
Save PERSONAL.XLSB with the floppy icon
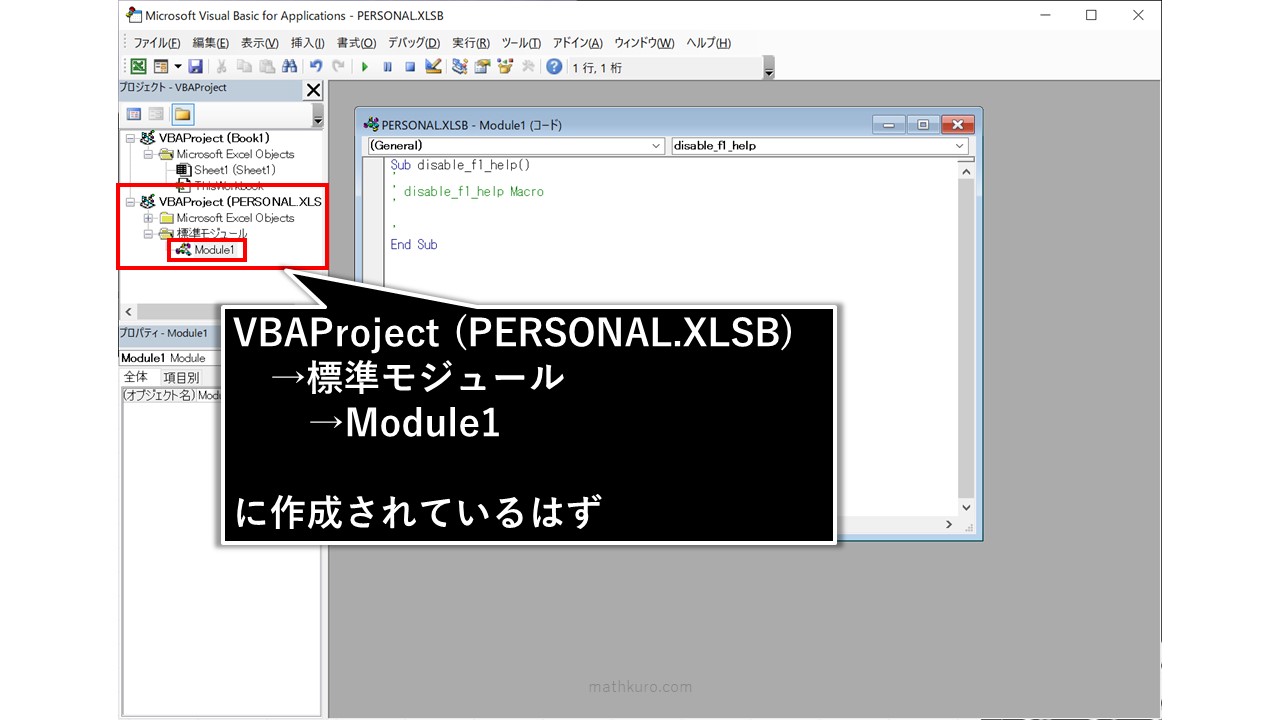tap(195, 67)
